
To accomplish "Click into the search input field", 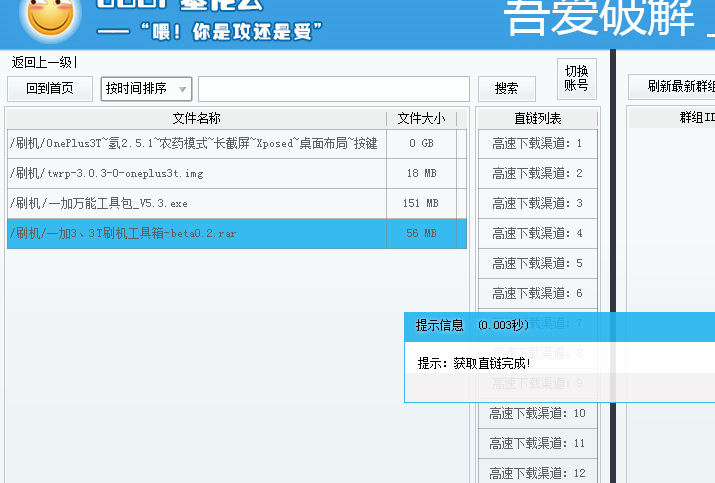I will point(334,89).
